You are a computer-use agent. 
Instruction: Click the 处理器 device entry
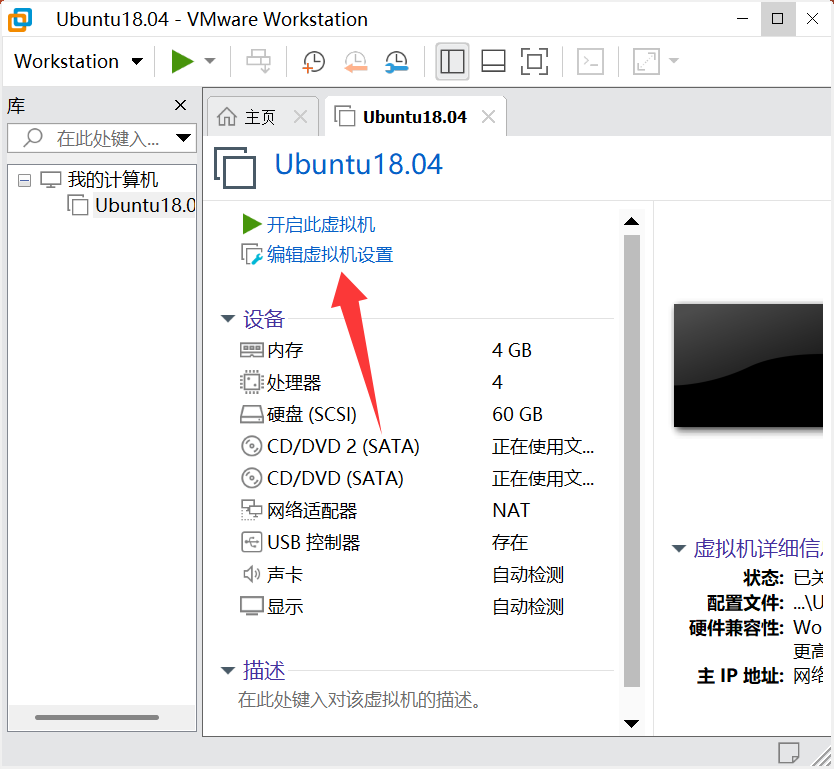[x=294, y=382]
